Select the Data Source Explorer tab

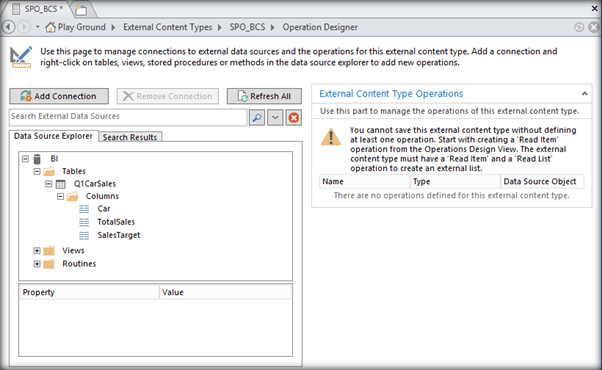tap(53, 136)
